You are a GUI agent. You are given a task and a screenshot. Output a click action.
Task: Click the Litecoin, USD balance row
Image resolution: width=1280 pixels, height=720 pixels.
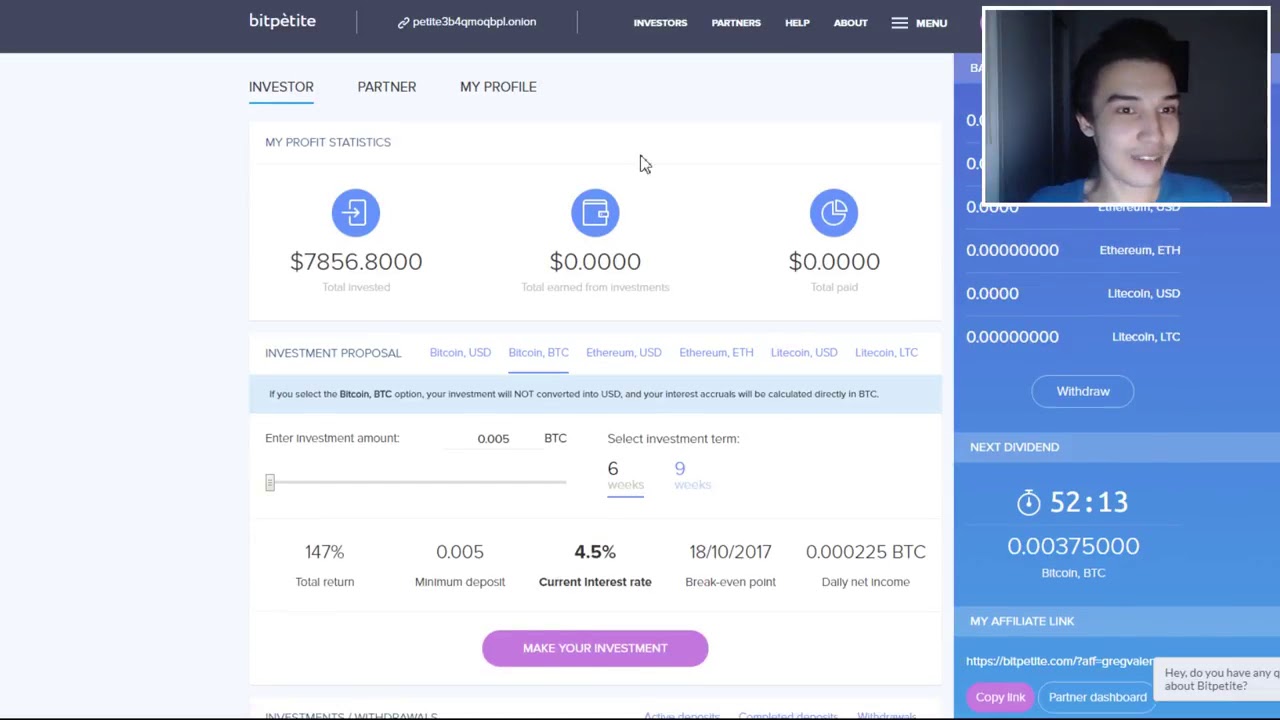pyautogui.click(x=1073, y=293)
